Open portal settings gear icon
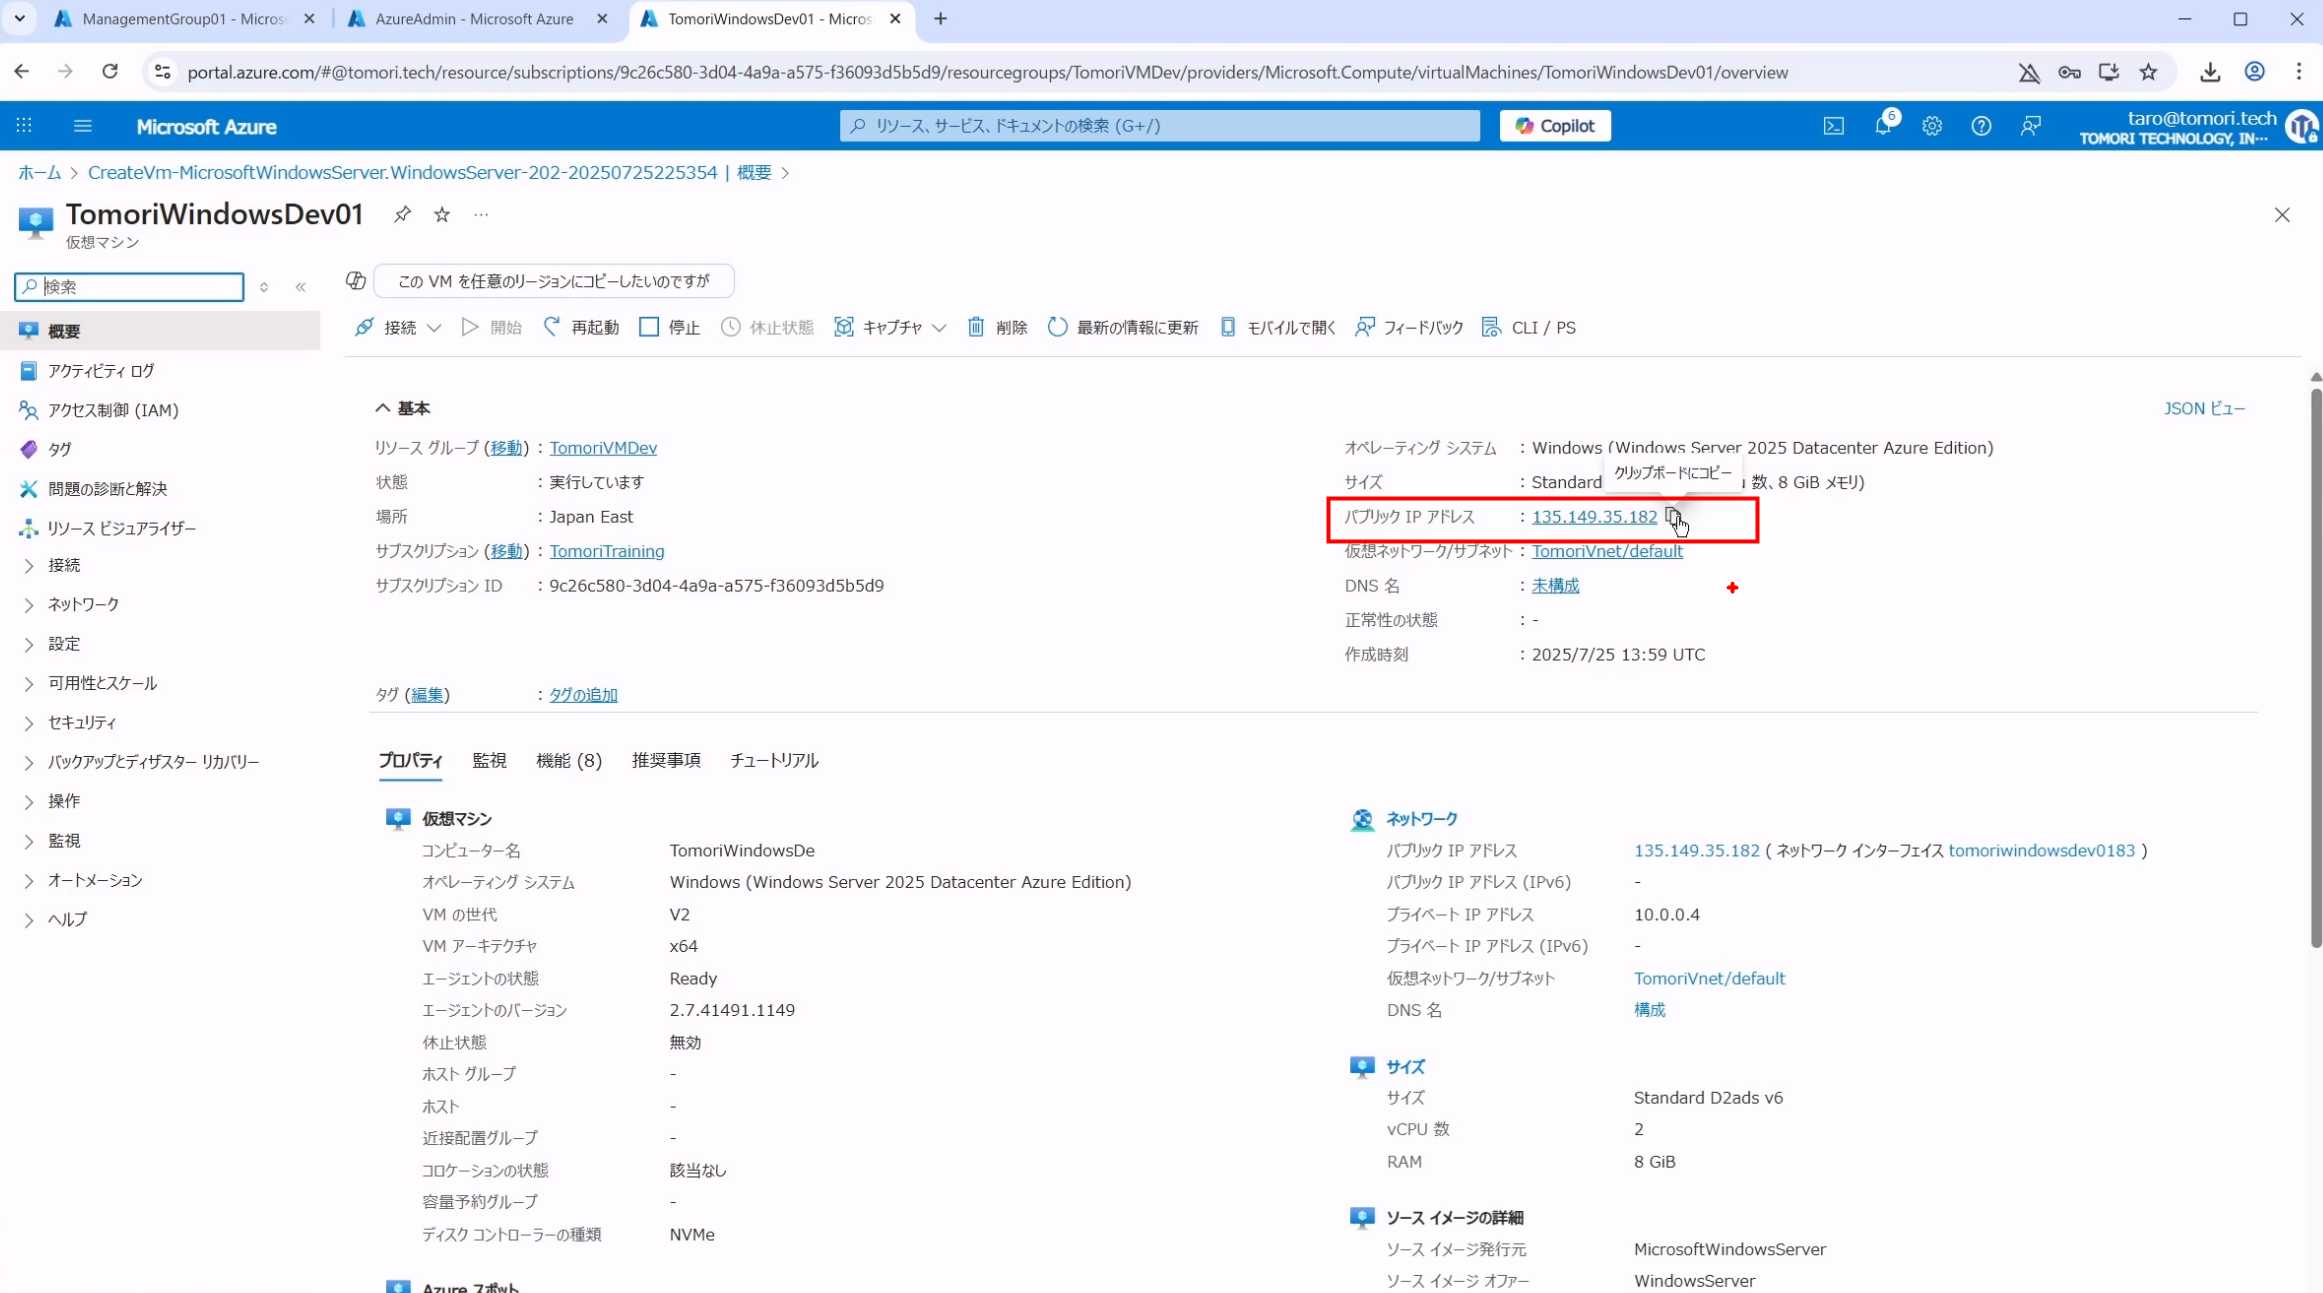This screenshot has width=2323, height=1293. [1931, 126]
